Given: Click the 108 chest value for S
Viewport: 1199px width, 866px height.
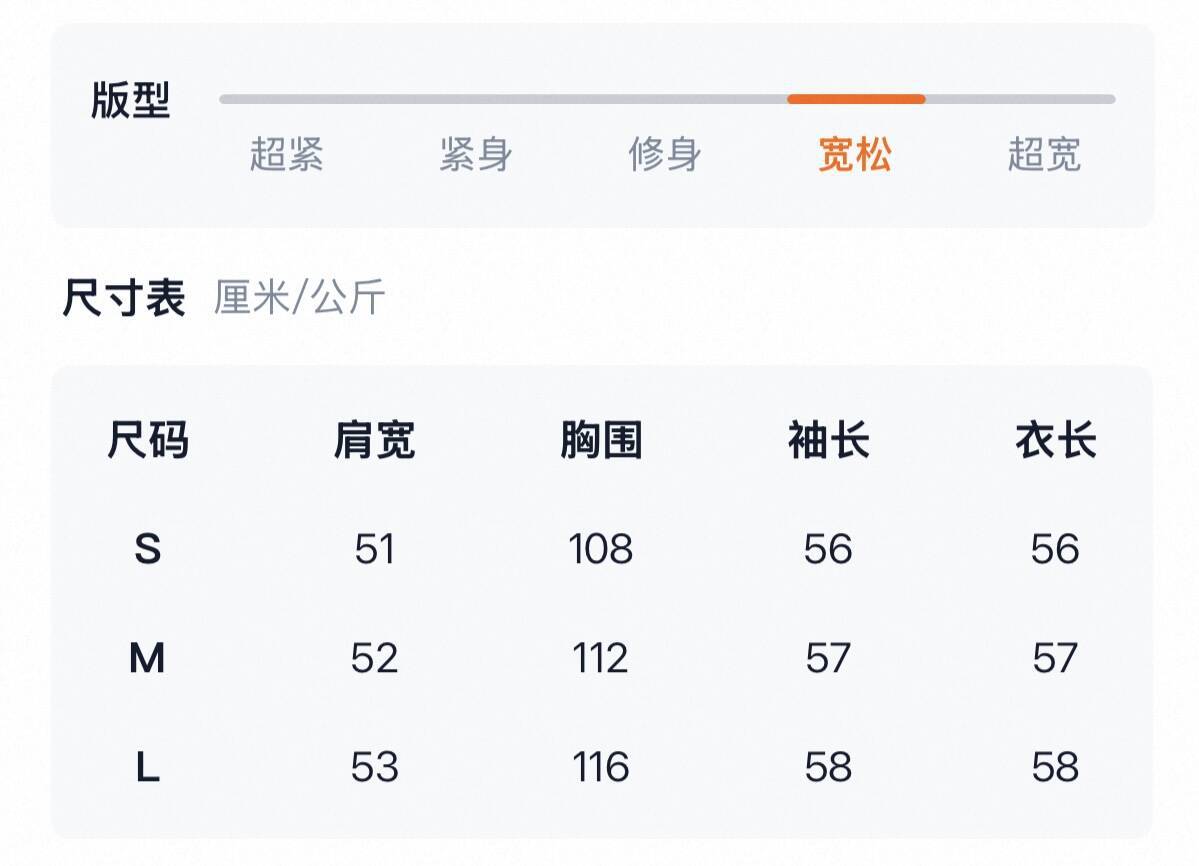Looking at the screenshot, I should coord(601,549).
